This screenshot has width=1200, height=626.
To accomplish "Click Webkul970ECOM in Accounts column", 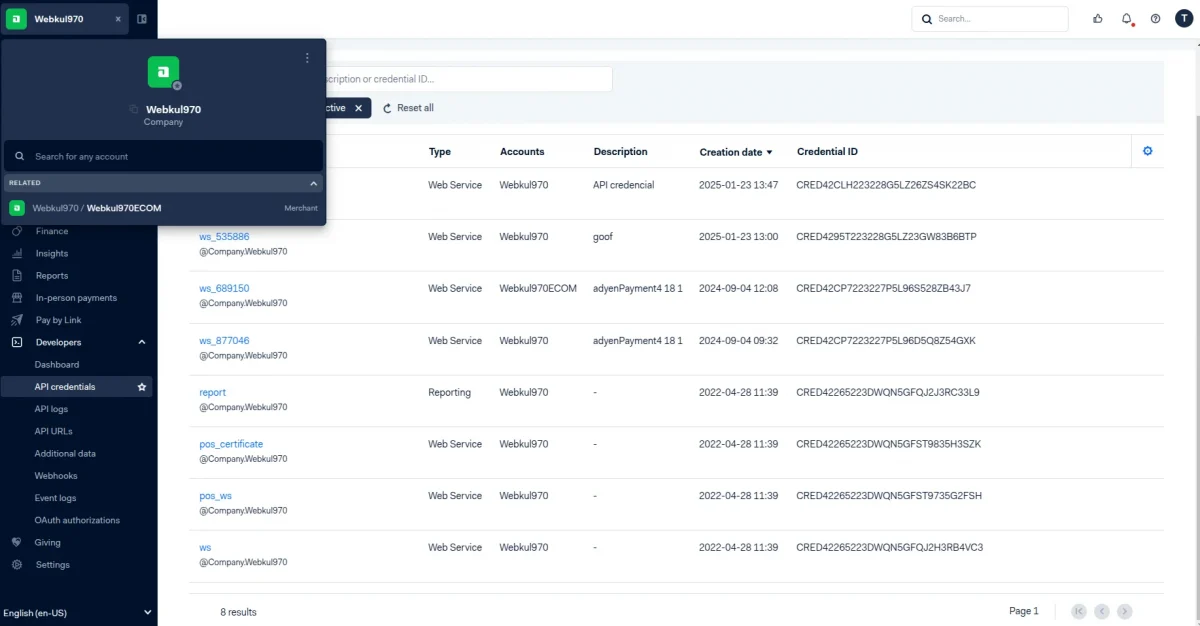I will (x=538, y=288).
